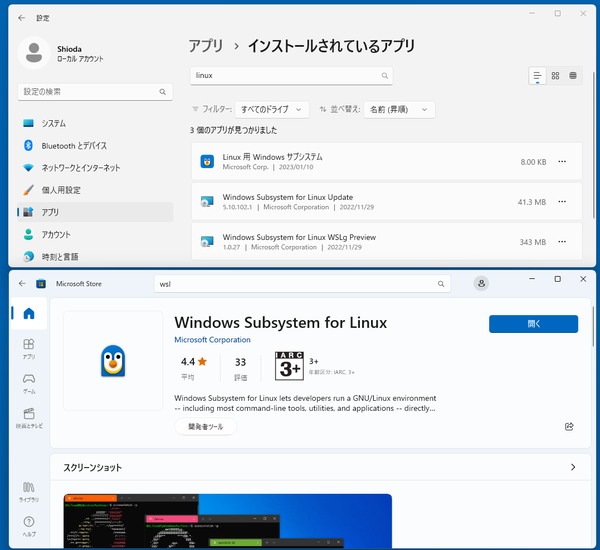Screen dimensions: 600x550
Task: Click the 開く button
Action: click(x=533, y=324)
